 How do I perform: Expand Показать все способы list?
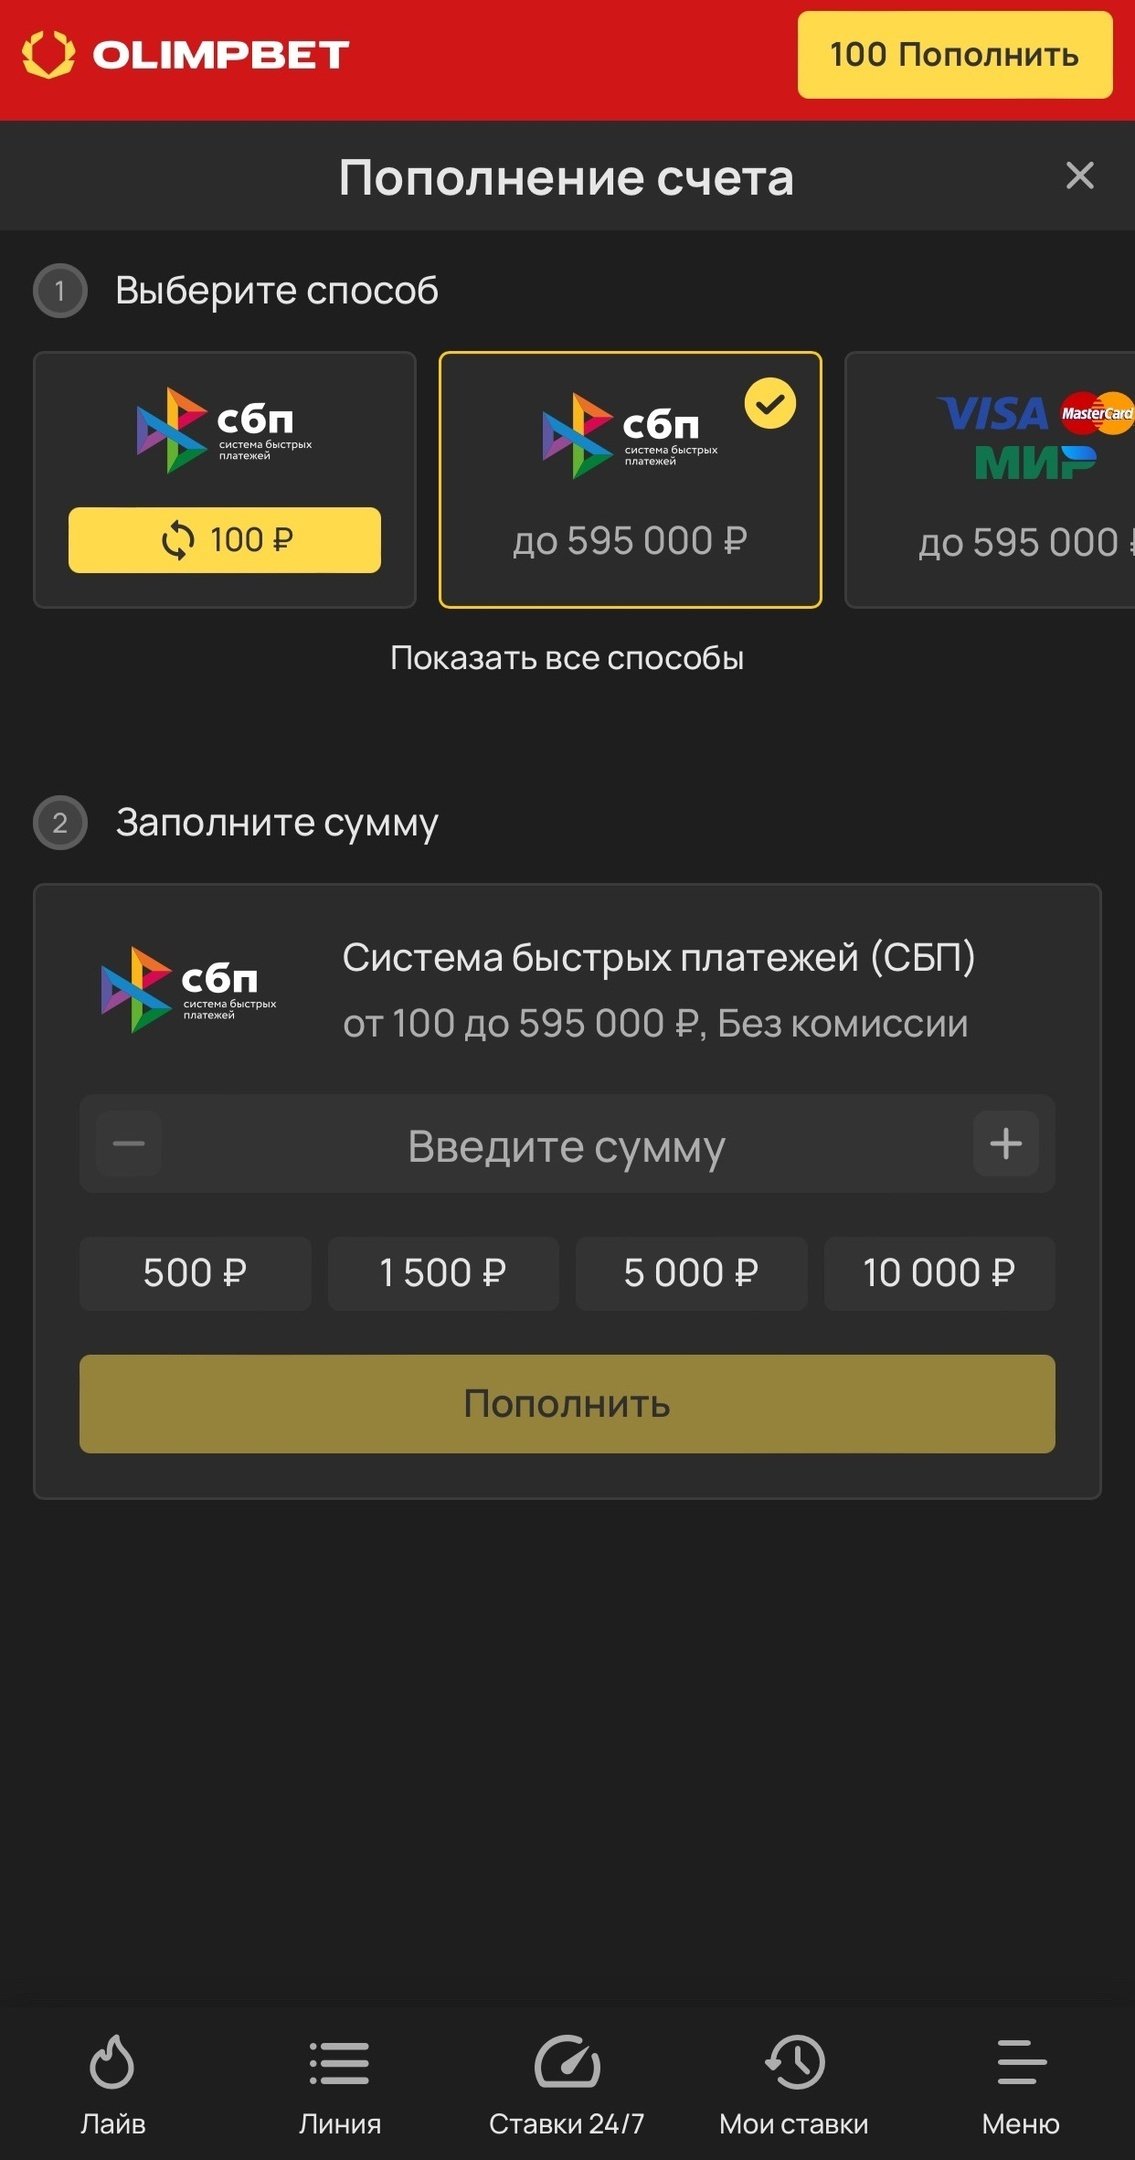pos(567,658)
